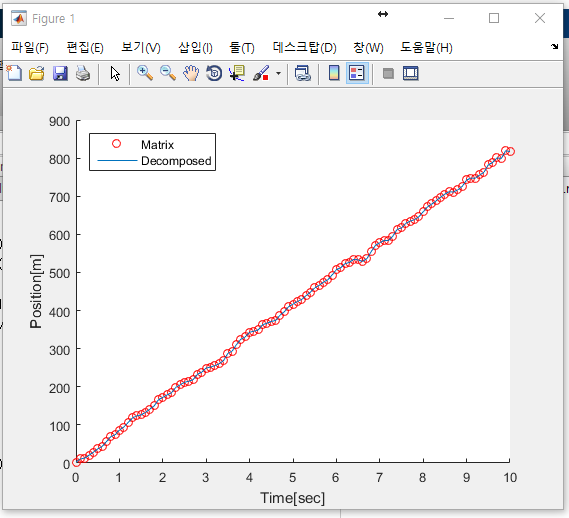The width and height of the screenshot is (569, 518).
Task: Open the 삽입(I) menu
Action: pos(195,48)
